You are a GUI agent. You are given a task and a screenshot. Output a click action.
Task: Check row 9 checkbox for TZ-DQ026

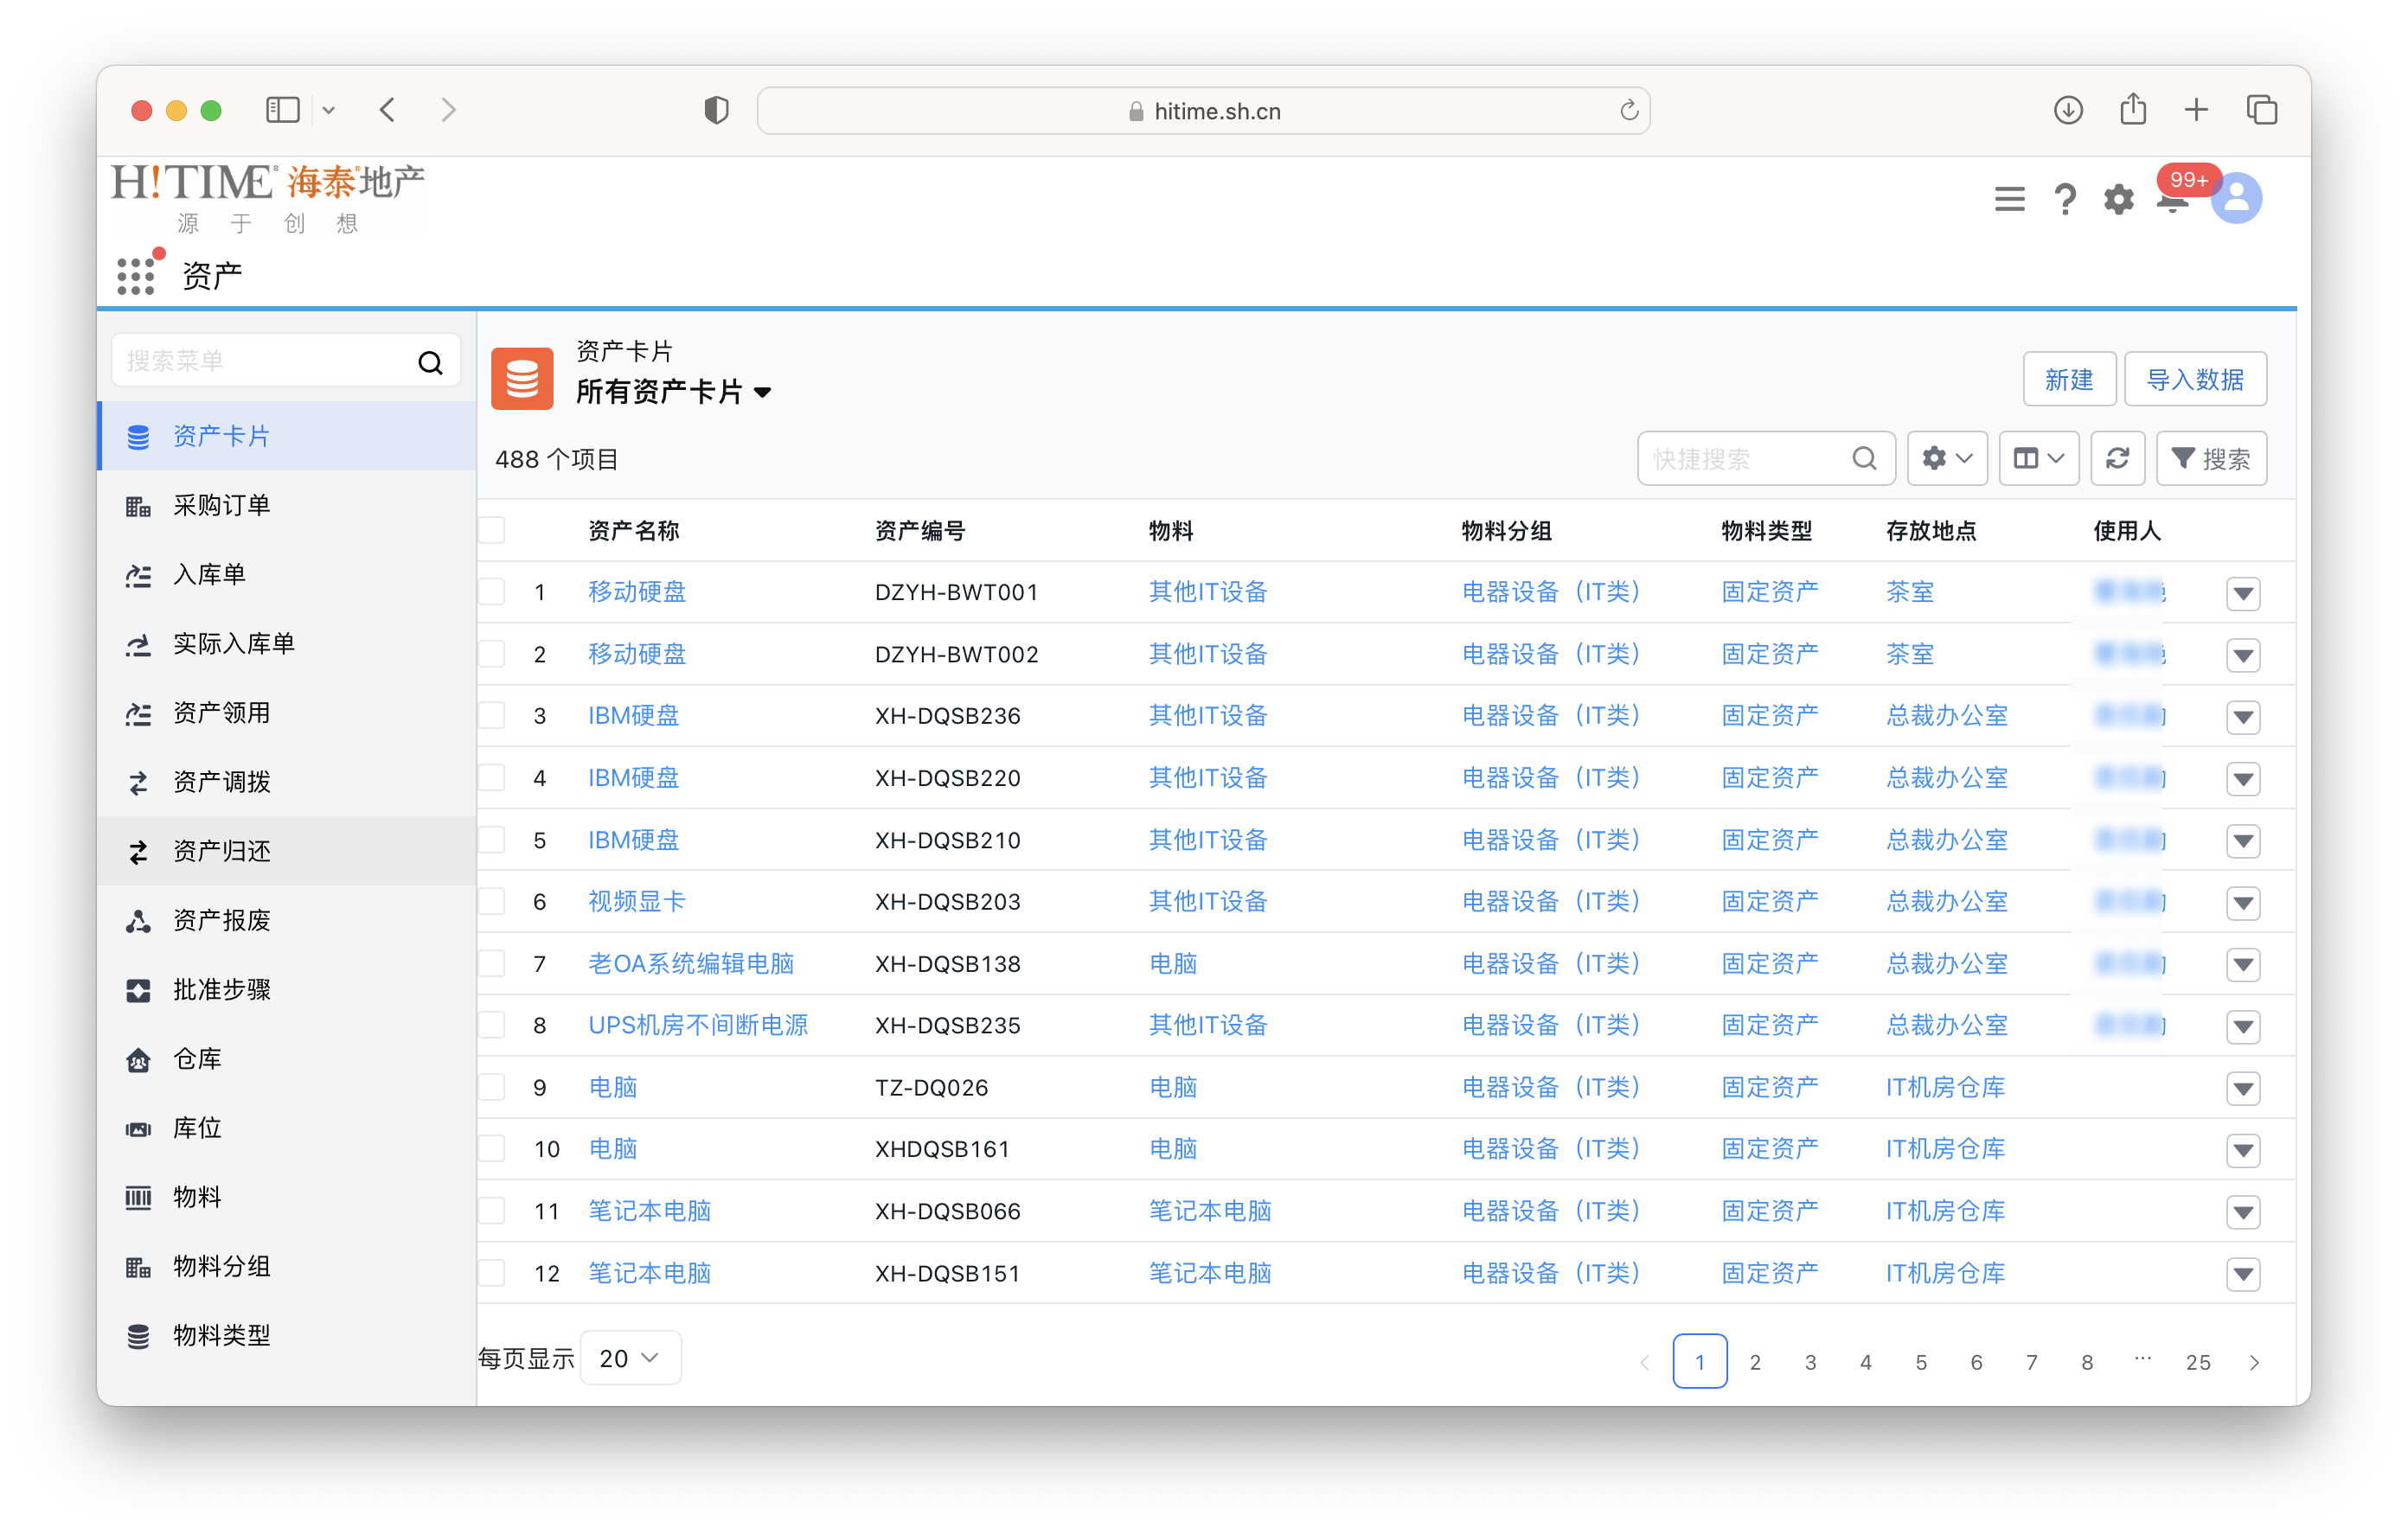(491, 1087)
